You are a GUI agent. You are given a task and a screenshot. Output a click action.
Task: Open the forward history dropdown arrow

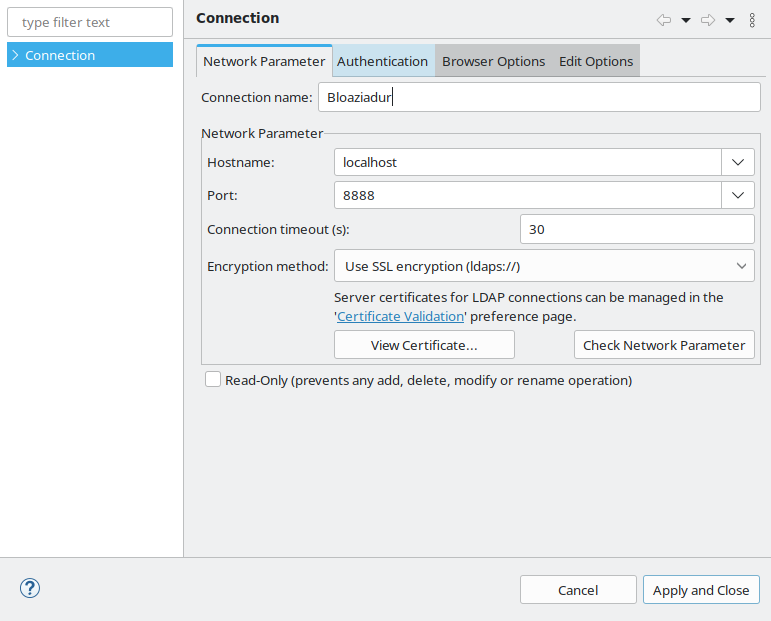point(730,20)
